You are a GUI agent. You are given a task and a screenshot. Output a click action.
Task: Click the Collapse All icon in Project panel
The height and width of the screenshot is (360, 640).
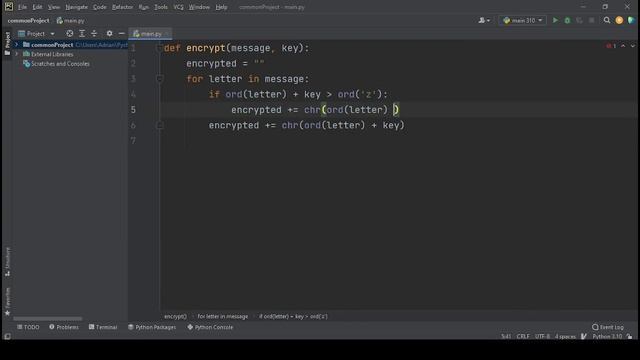tap(94, 33)
